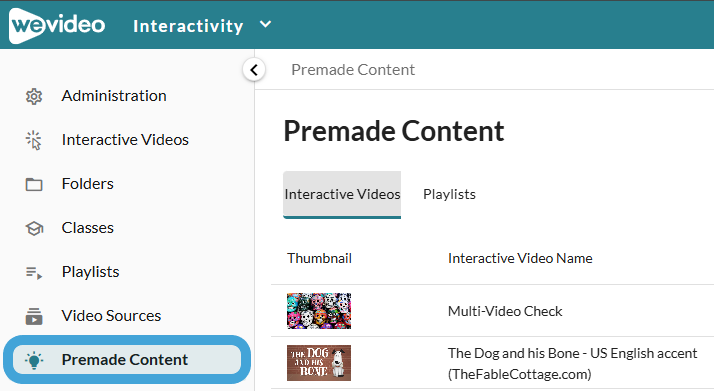This screenshot has height=391, width=714.
Task: Click the Folders folder icon
Action: pos(34,184)
